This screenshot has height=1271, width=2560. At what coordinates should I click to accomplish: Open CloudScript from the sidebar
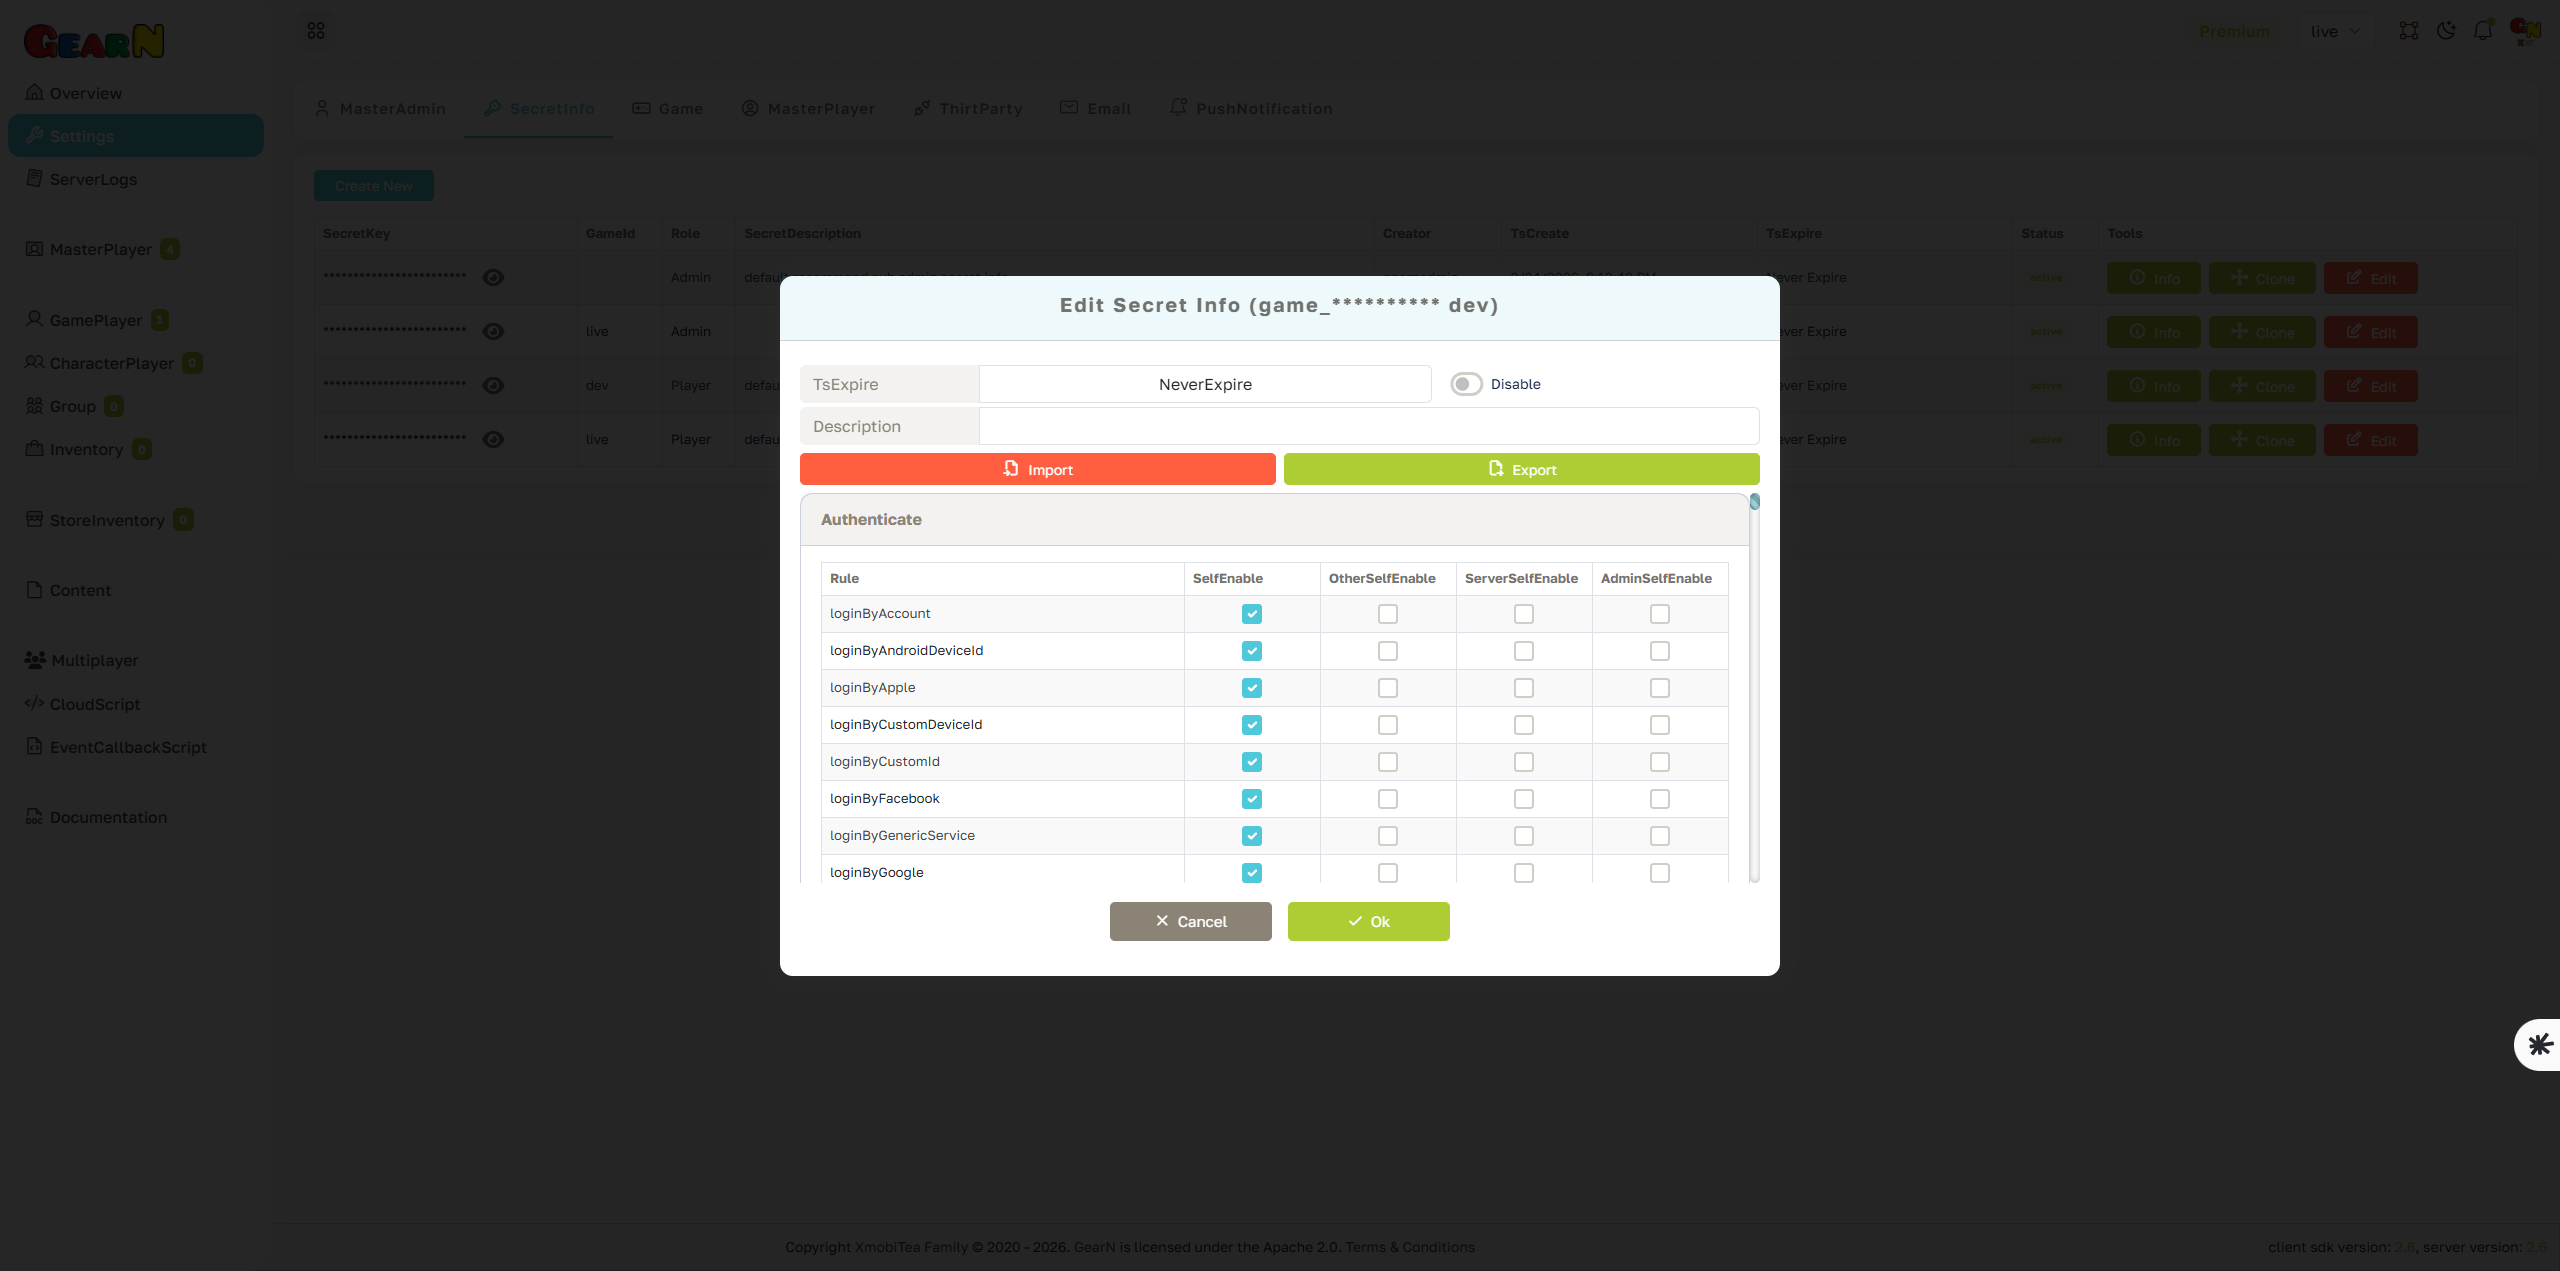[x=94, y=704]
